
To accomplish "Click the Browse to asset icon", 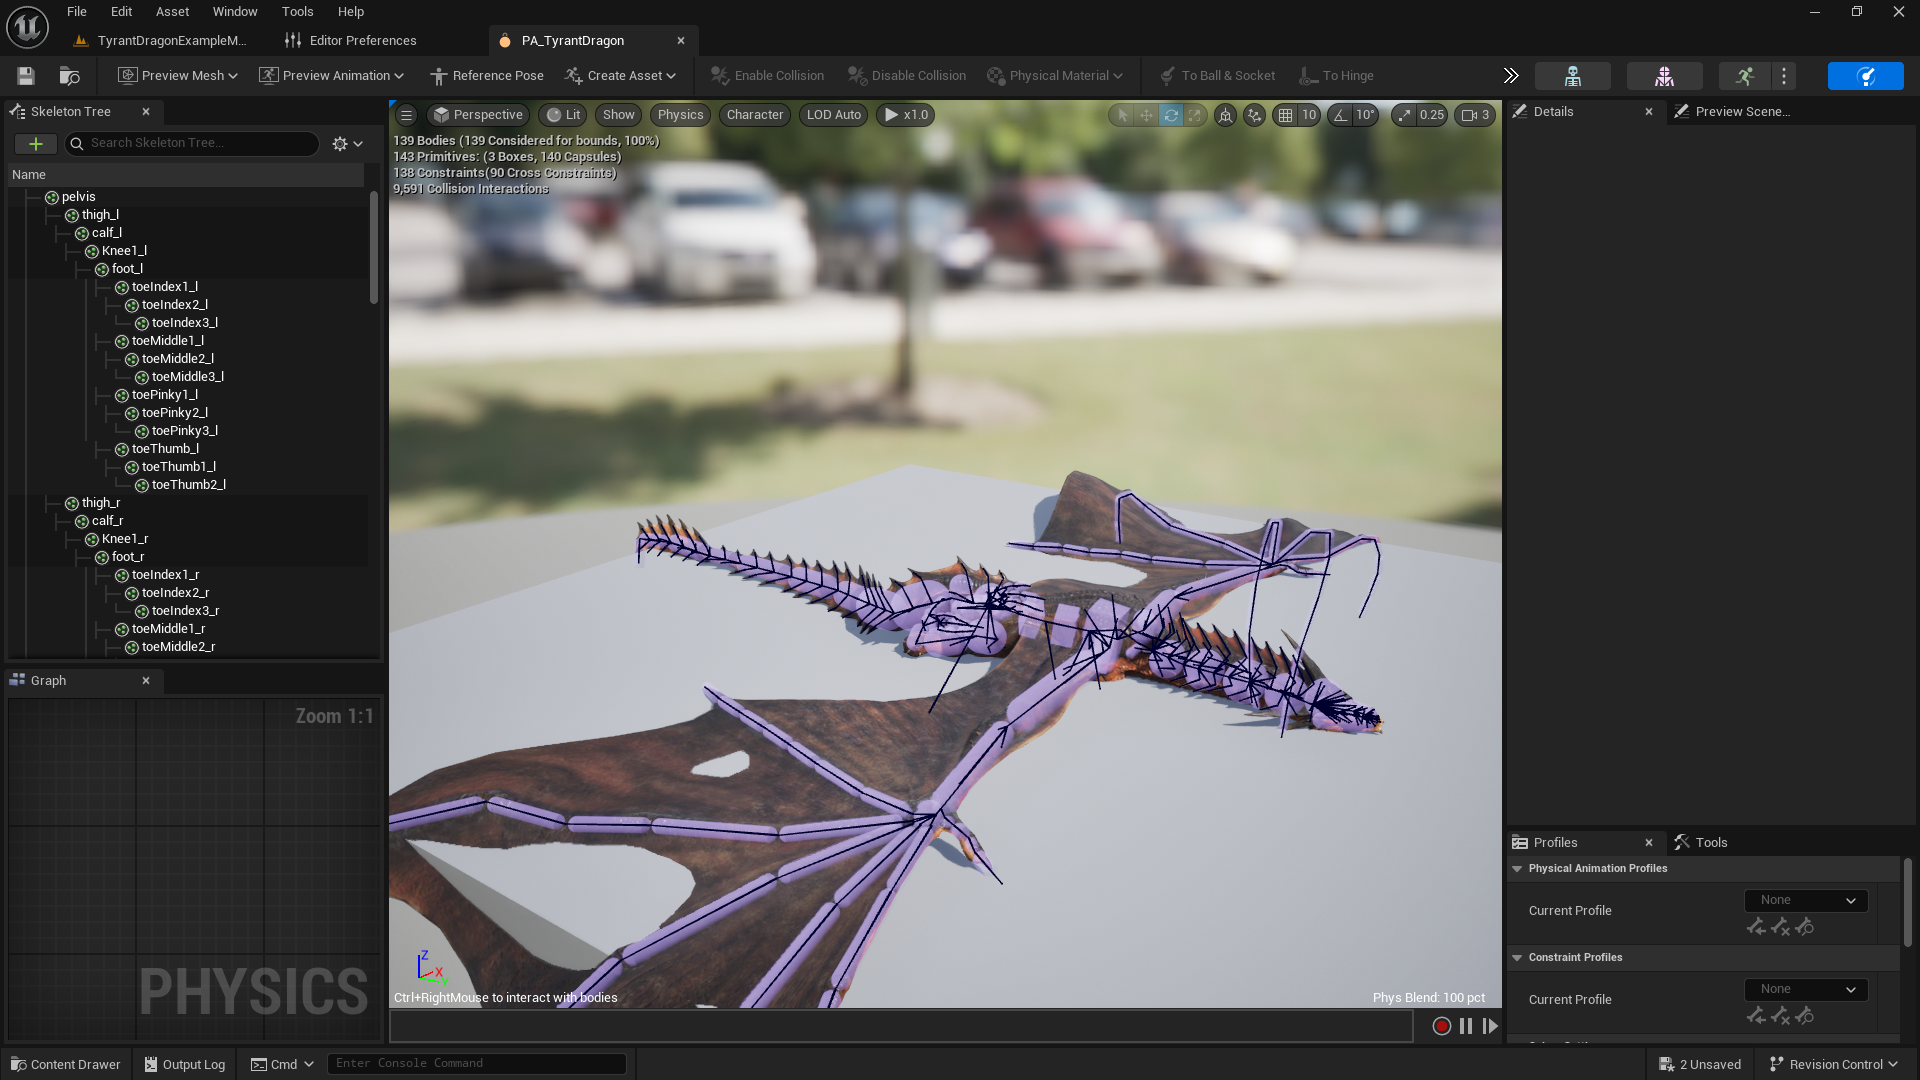I will (69, 76).
